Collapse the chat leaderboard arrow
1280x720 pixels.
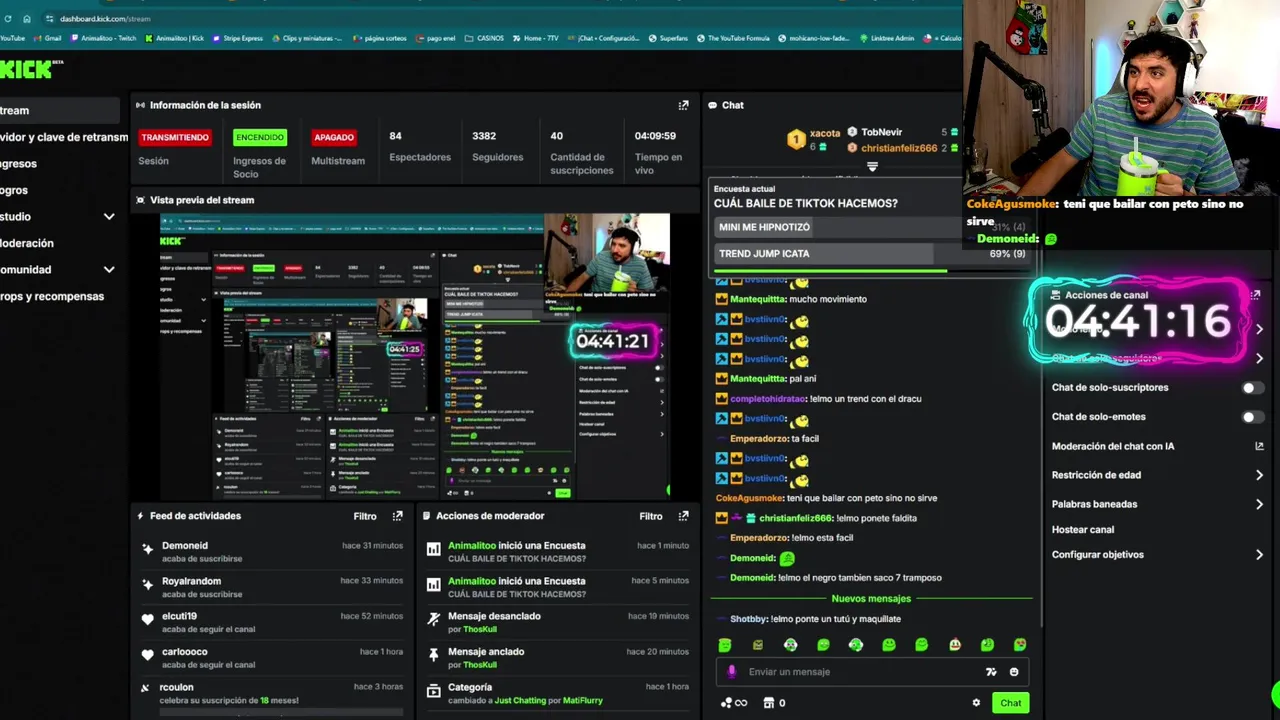(x=872, y=166)
